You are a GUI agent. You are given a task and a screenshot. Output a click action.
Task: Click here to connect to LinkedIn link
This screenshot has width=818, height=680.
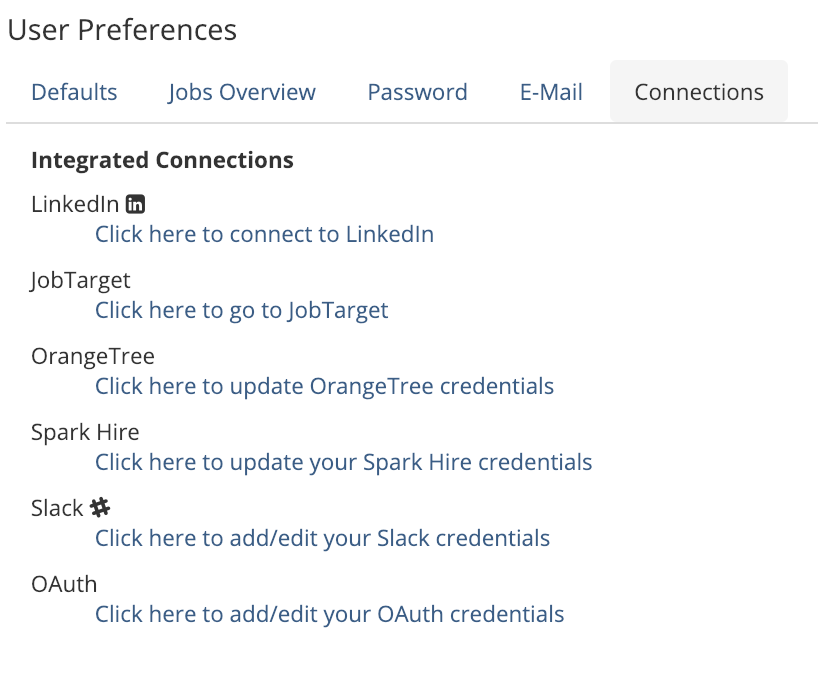click(x=264, y=235)
